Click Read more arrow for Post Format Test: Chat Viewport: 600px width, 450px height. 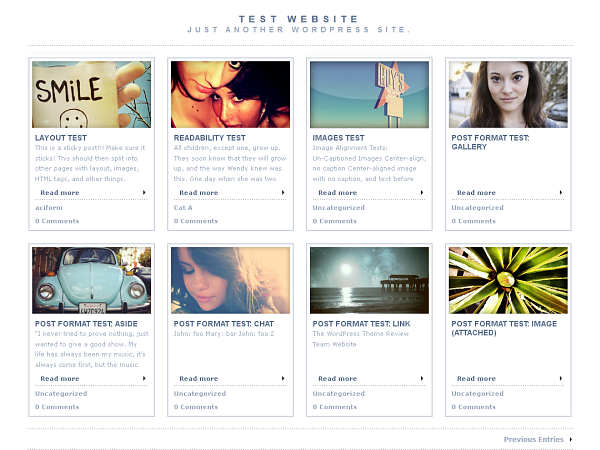[x=283, y=379]
